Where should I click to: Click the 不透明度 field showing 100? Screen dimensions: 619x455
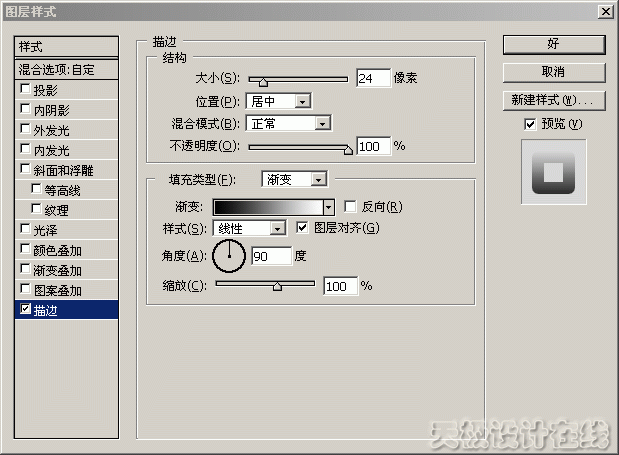click(x=373, y=146)
